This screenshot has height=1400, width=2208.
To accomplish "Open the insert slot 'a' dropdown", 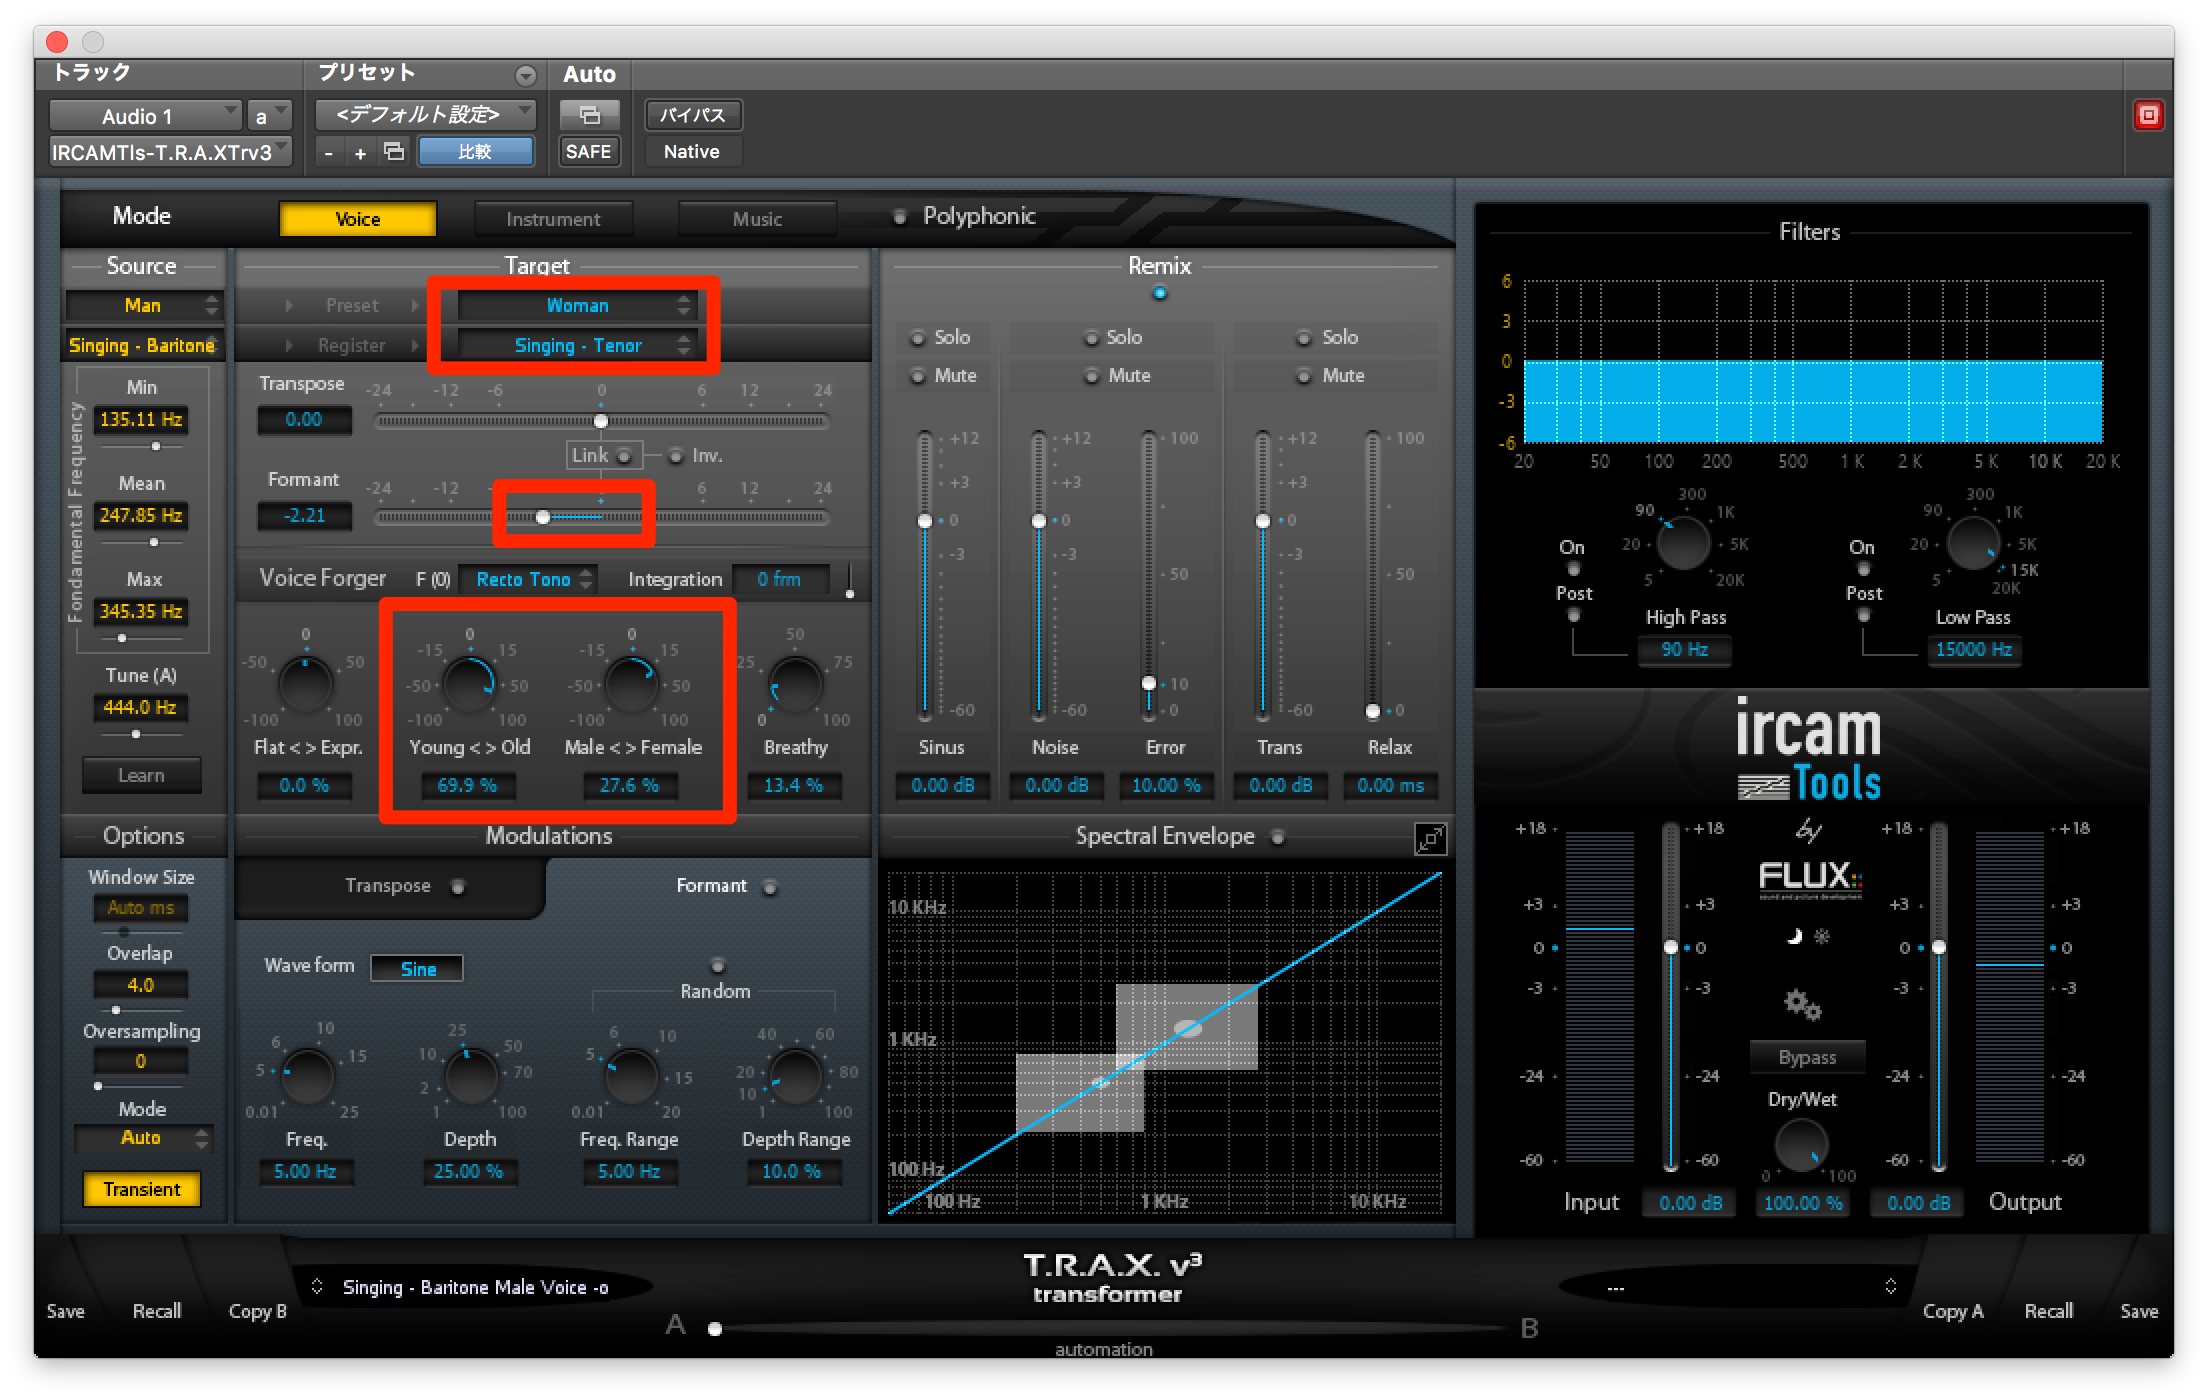I will point(269,115).
